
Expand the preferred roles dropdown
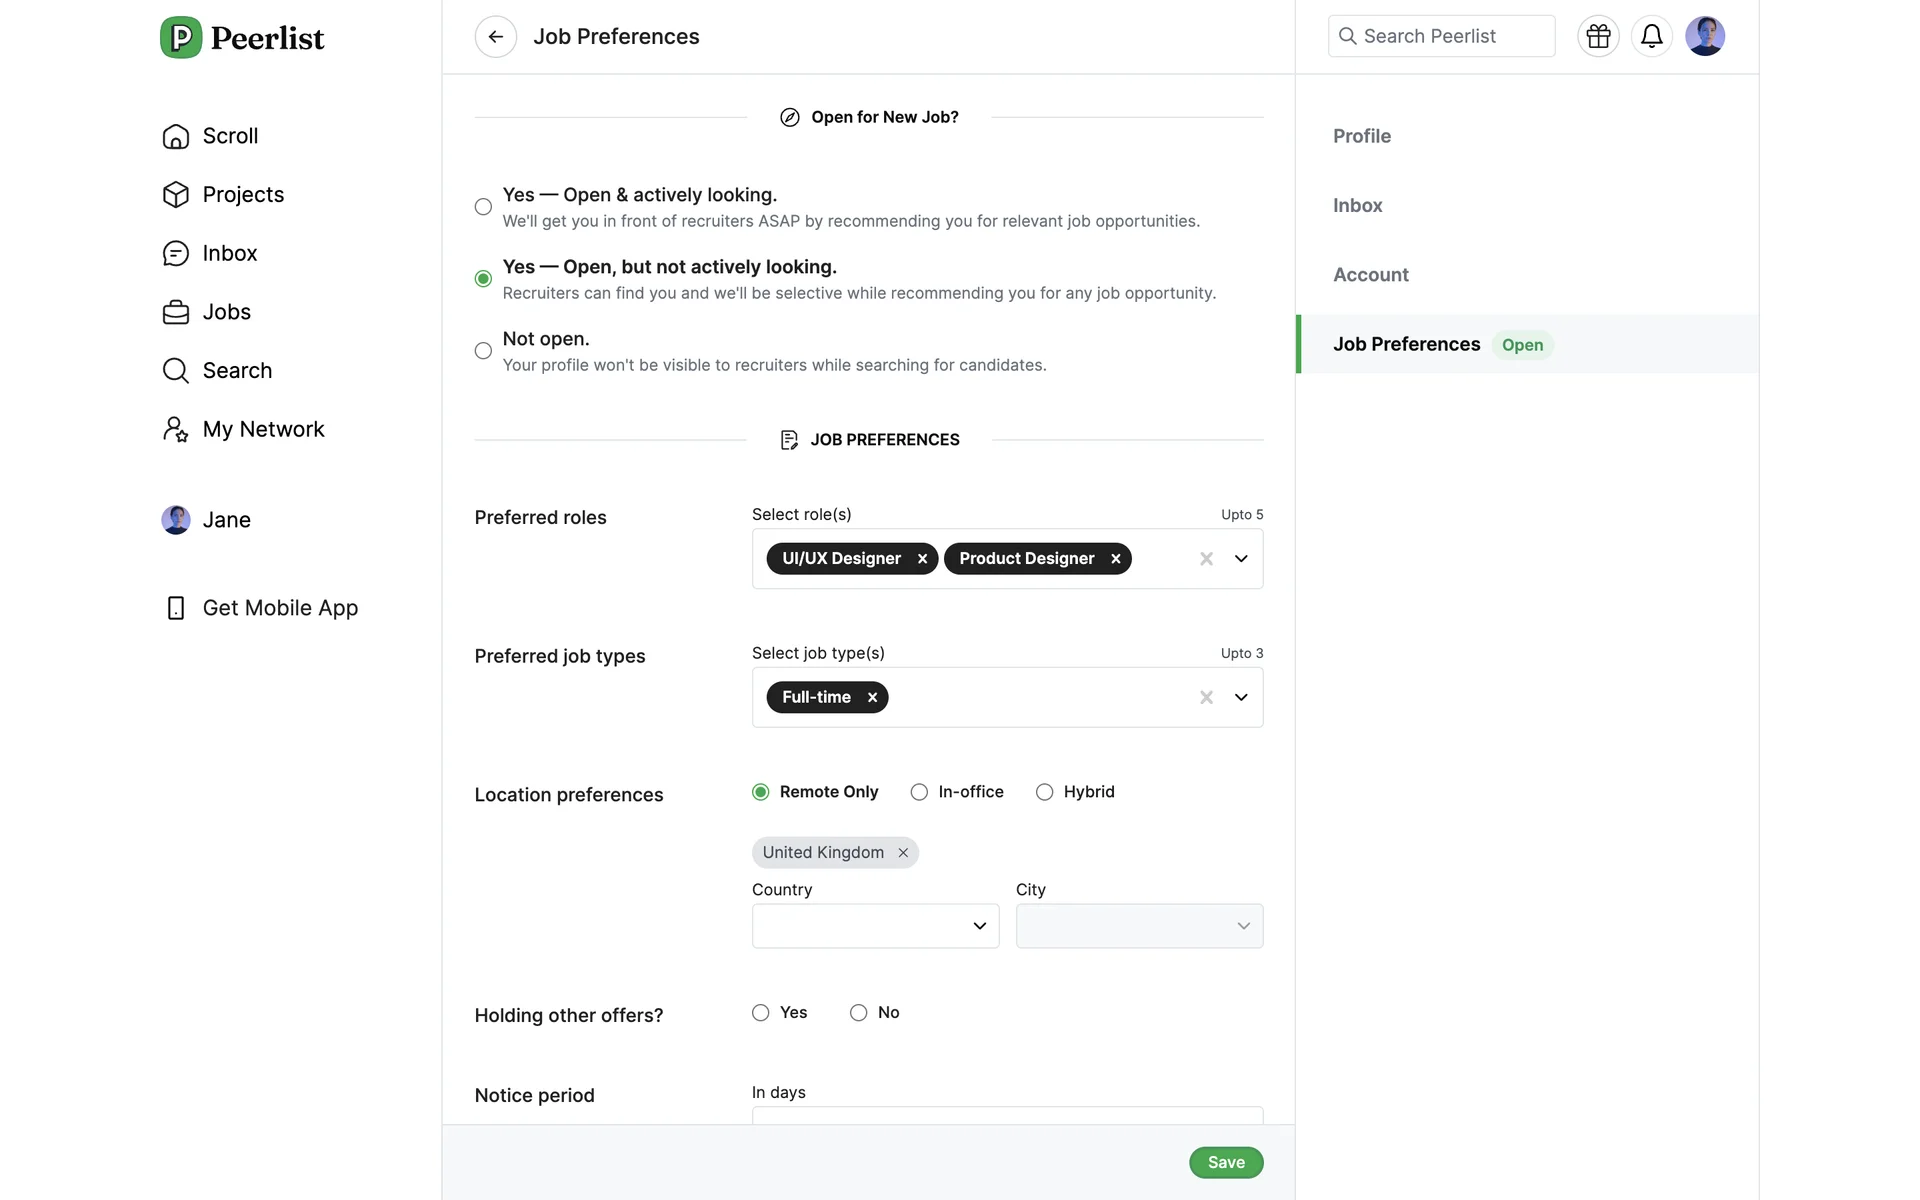coord(1241,559)
